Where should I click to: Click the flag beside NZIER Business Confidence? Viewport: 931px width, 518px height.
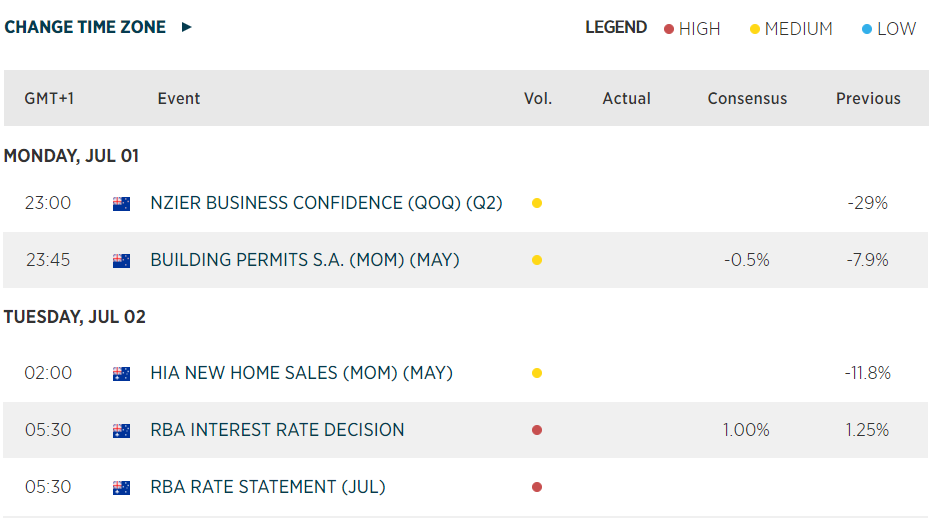click(x=121, y=204)
